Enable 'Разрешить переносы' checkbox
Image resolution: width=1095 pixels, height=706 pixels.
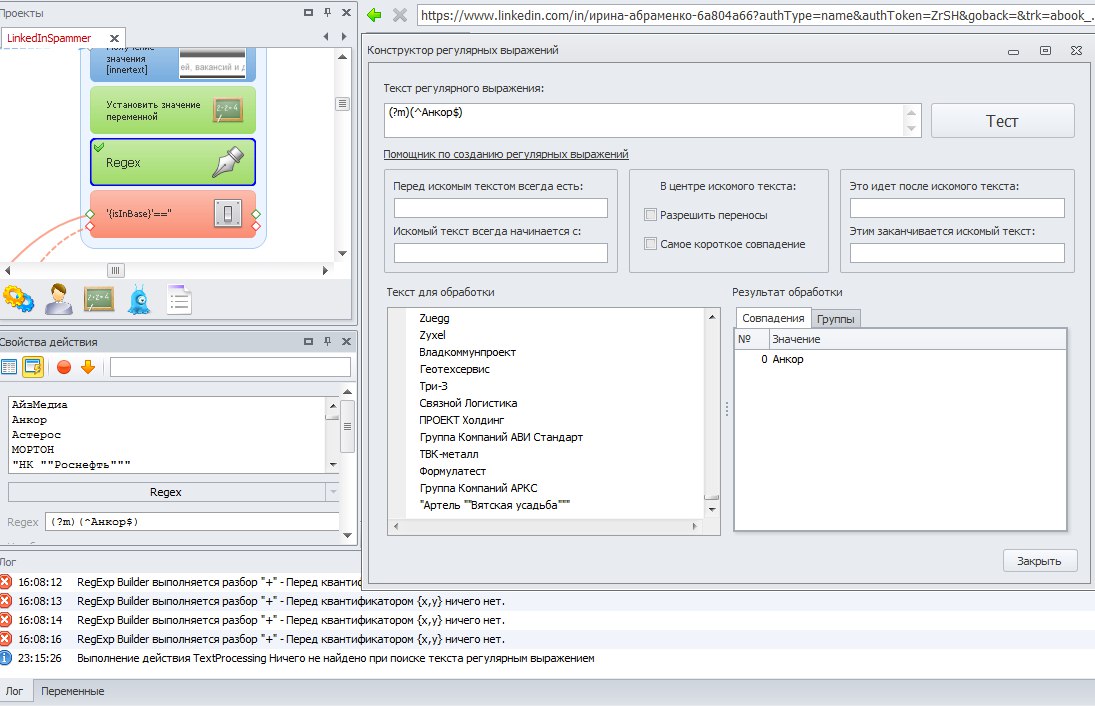[x=650, y=215]
